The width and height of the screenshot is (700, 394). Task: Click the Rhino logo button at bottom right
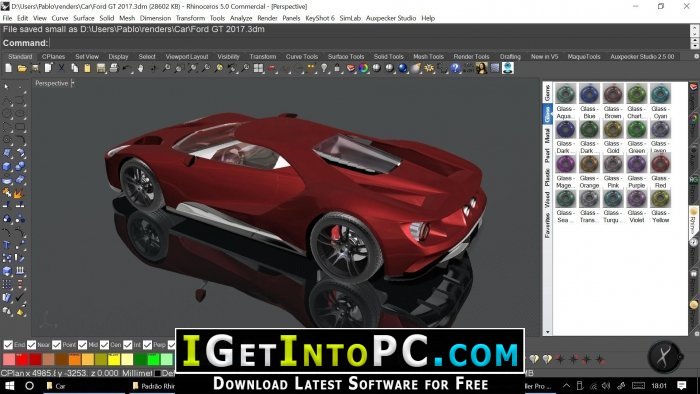coord(665,357)
